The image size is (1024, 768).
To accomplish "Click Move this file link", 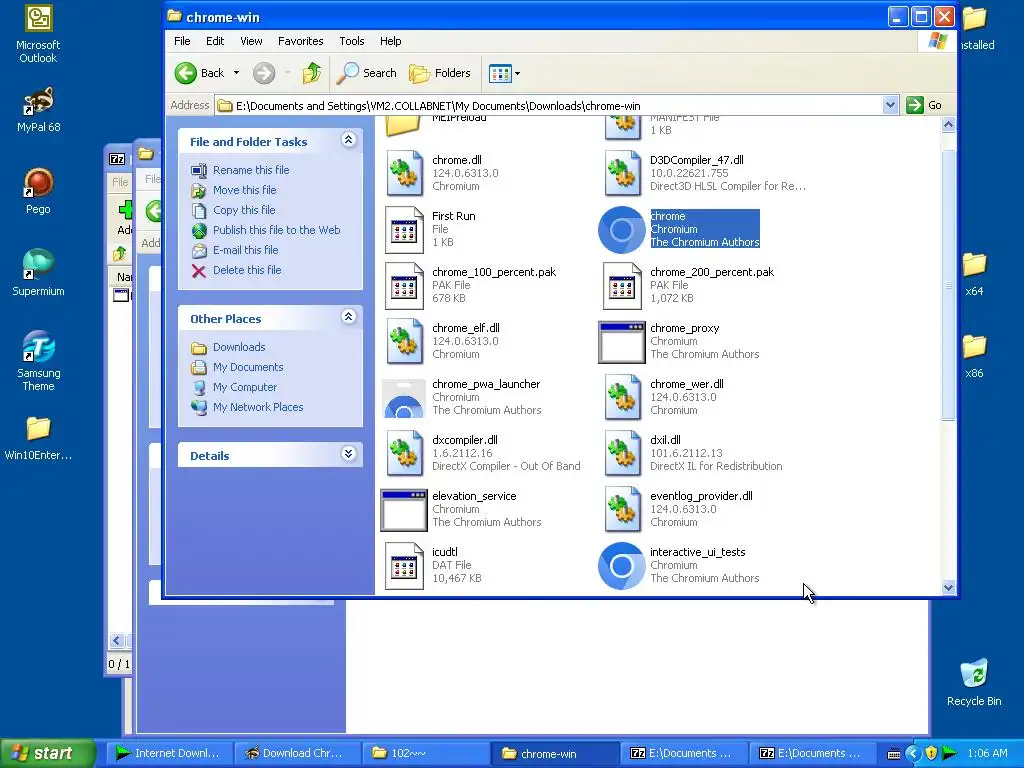I will point(244,190).
